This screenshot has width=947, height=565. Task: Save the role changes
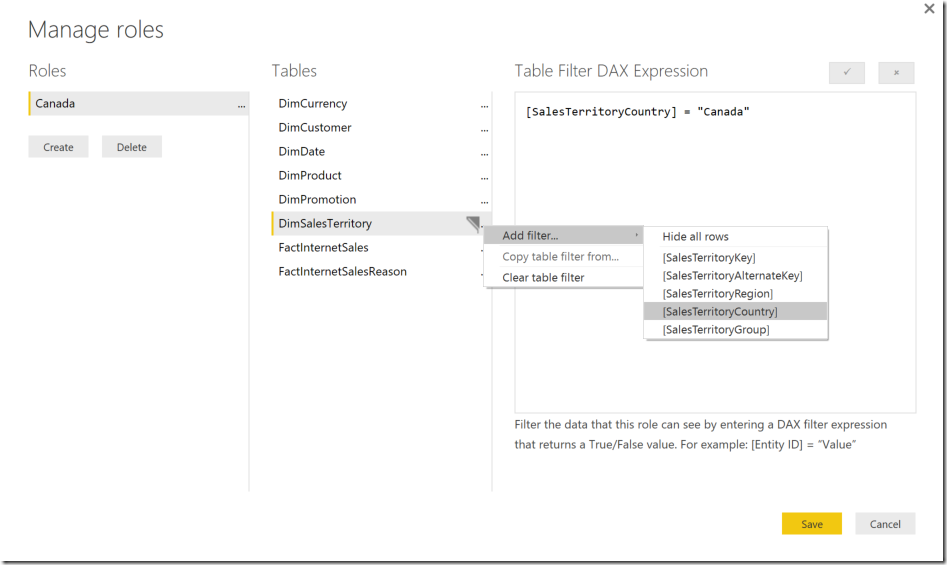(x=811, y=524)
